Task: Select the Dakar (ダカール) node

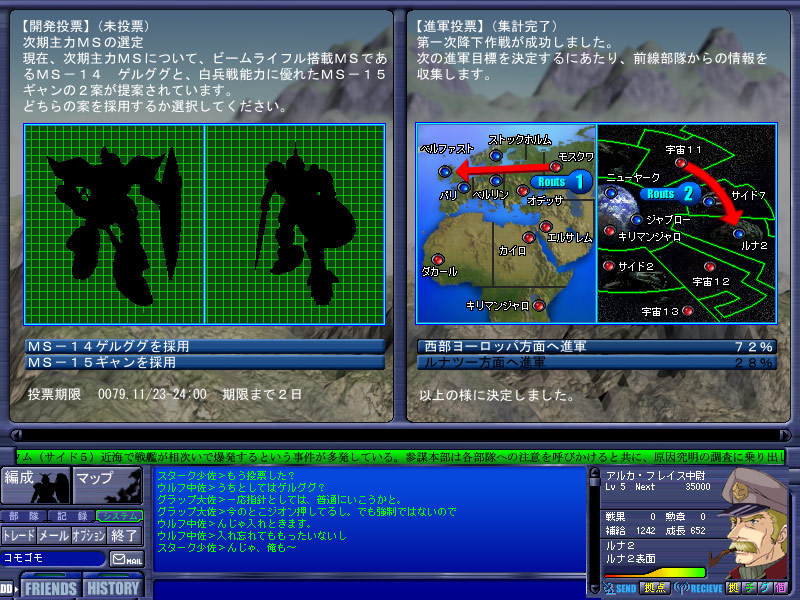Action: 437,259
